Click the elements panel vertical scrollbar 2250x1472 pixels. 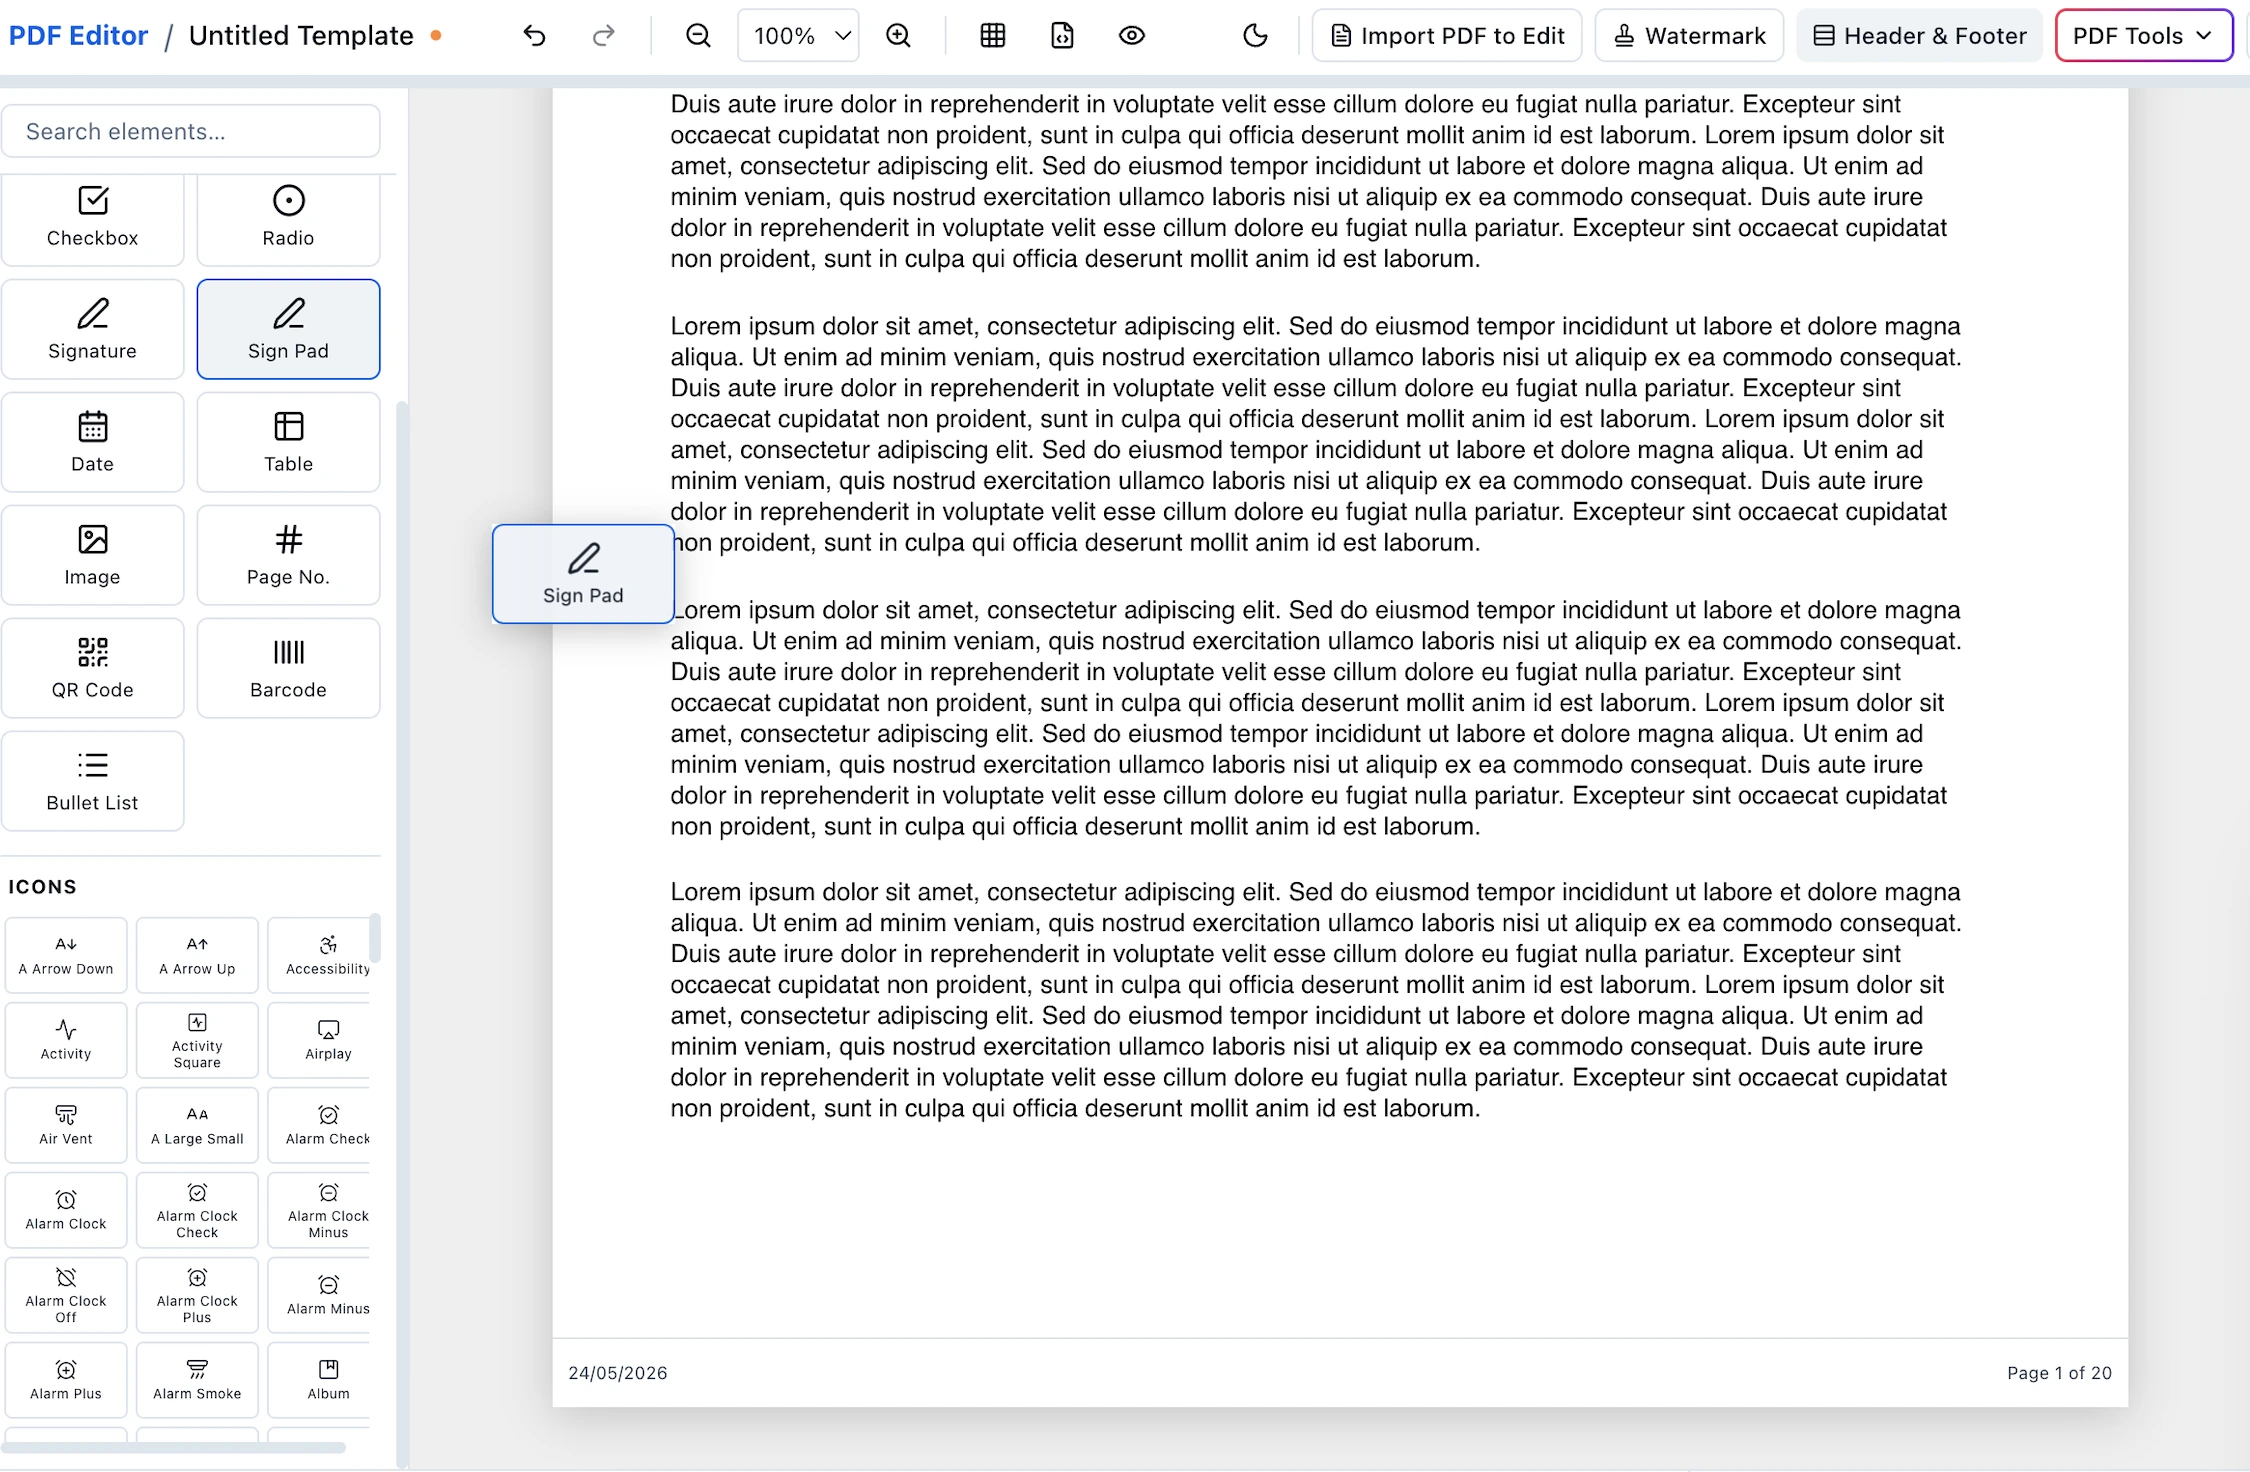pos(402,935)
